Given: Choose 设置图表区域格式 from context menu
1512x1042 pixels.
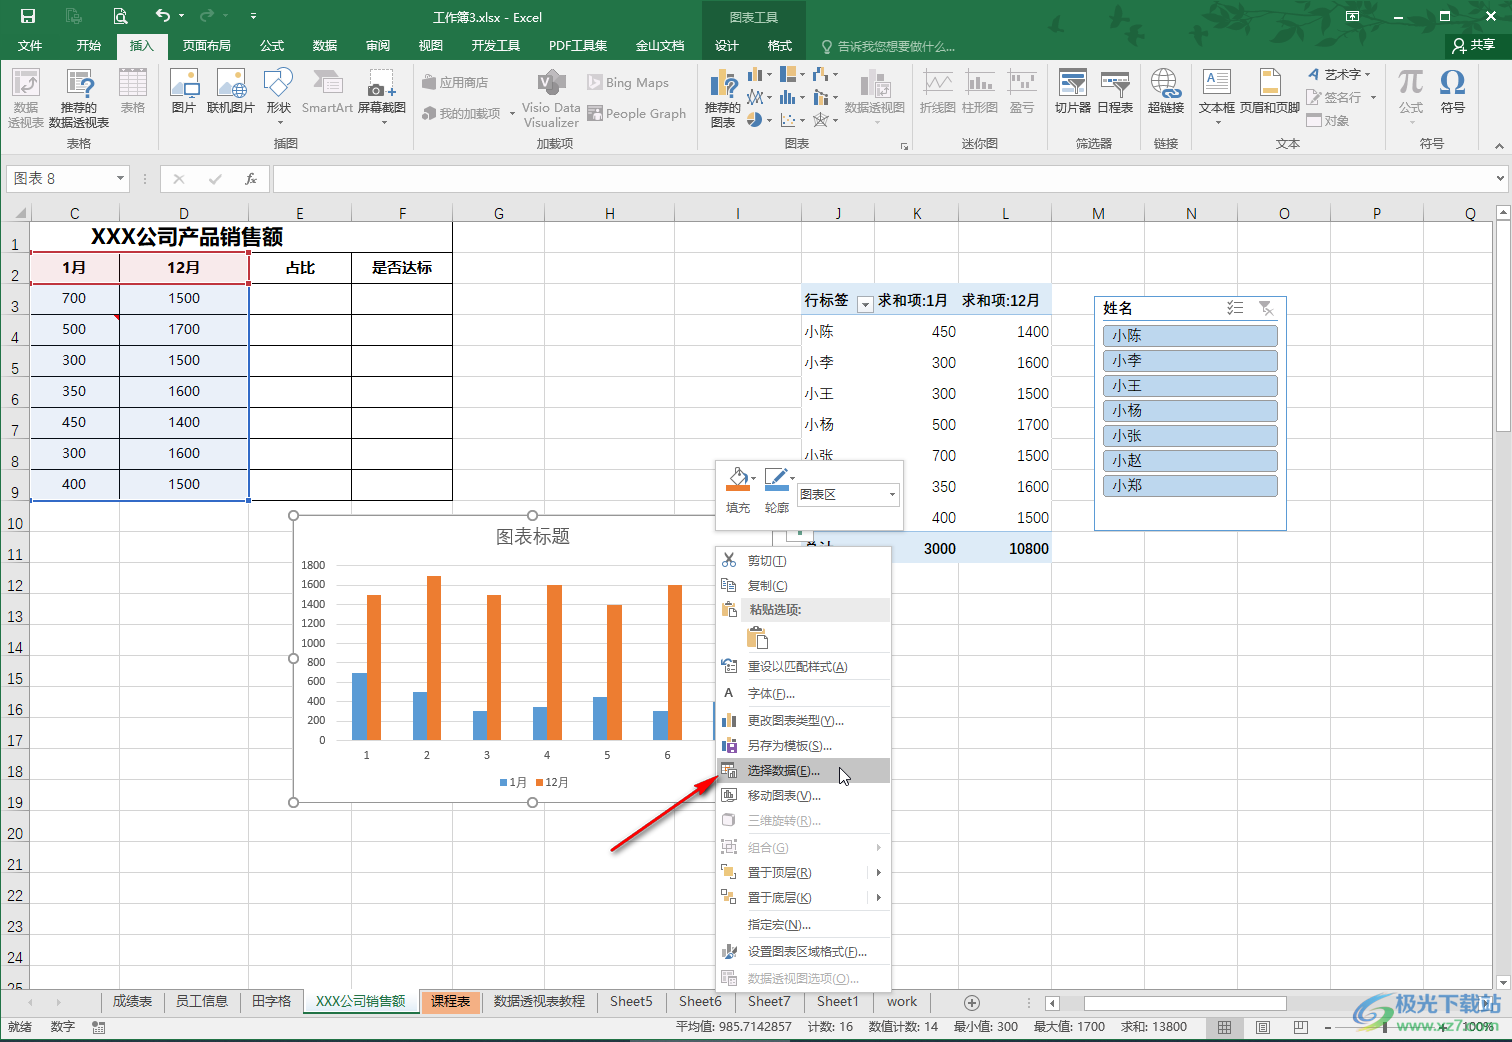Looking at the screenshot, I should coord(804,952).
